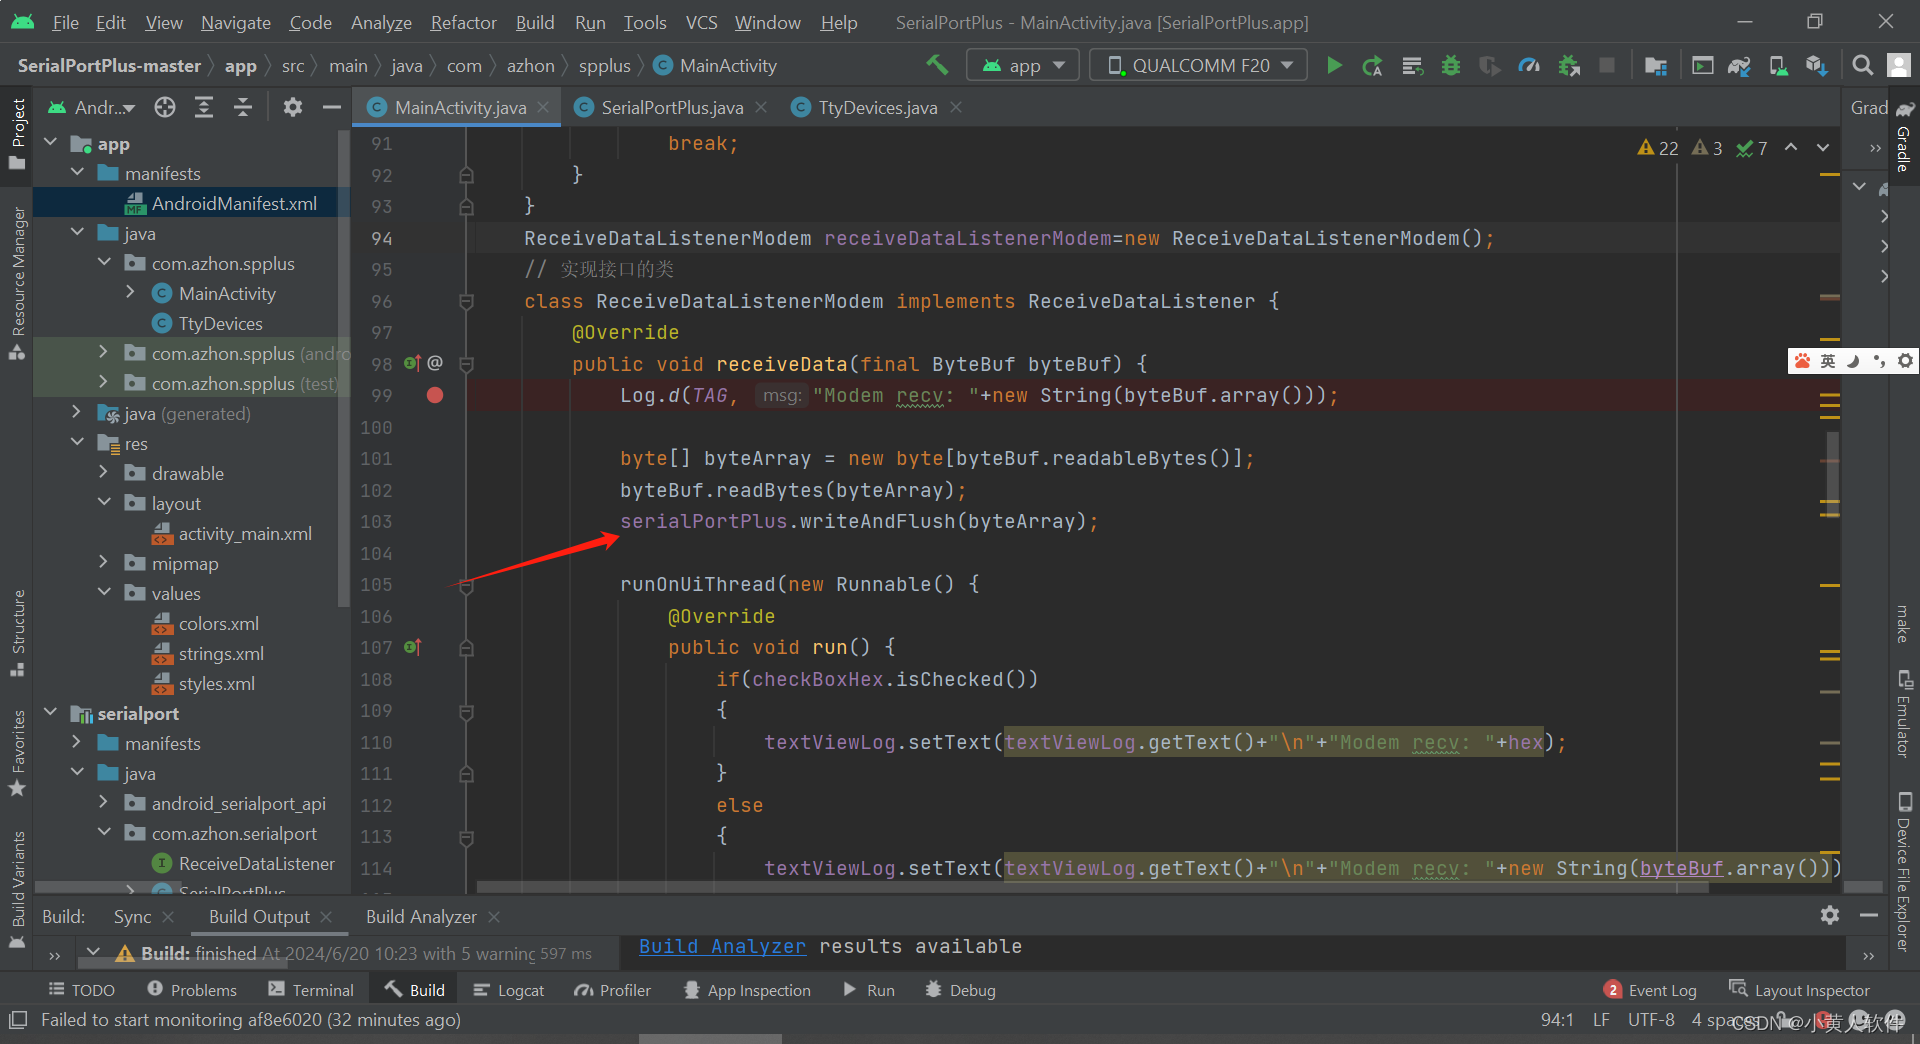This screenshot has height=1044, width=1920.
Task: Select opened file using the crosshair icon
Action: click(x=165, y=106)
